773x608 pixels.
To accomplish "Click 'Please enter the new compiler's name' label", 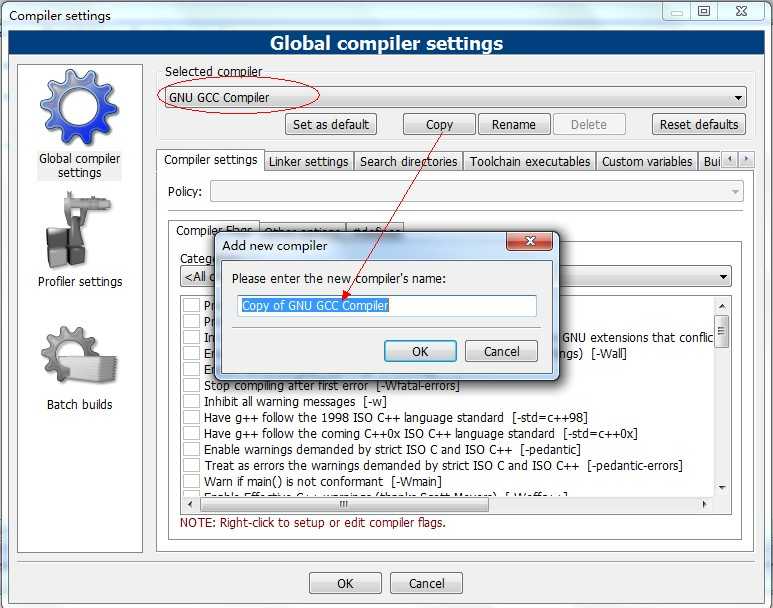I will click(339, 279).
